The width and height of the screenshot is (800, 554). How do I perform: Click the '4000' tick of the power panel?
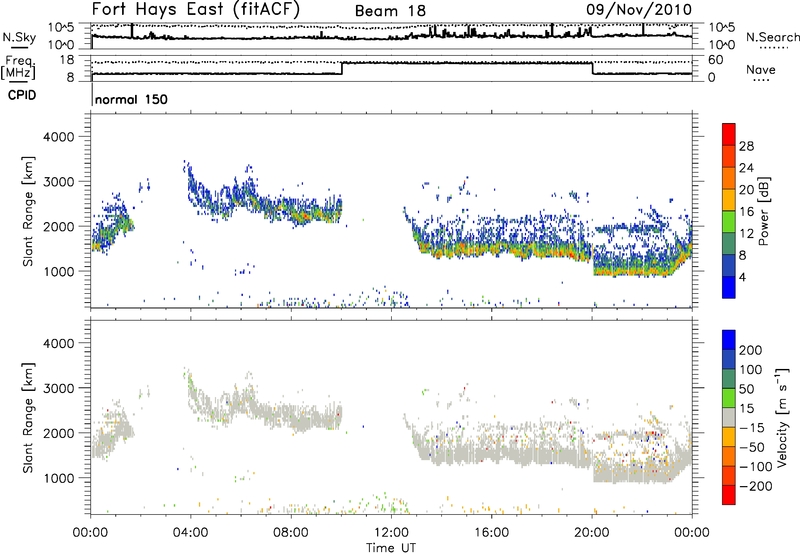pyautogui.click(x=59, y=137)
